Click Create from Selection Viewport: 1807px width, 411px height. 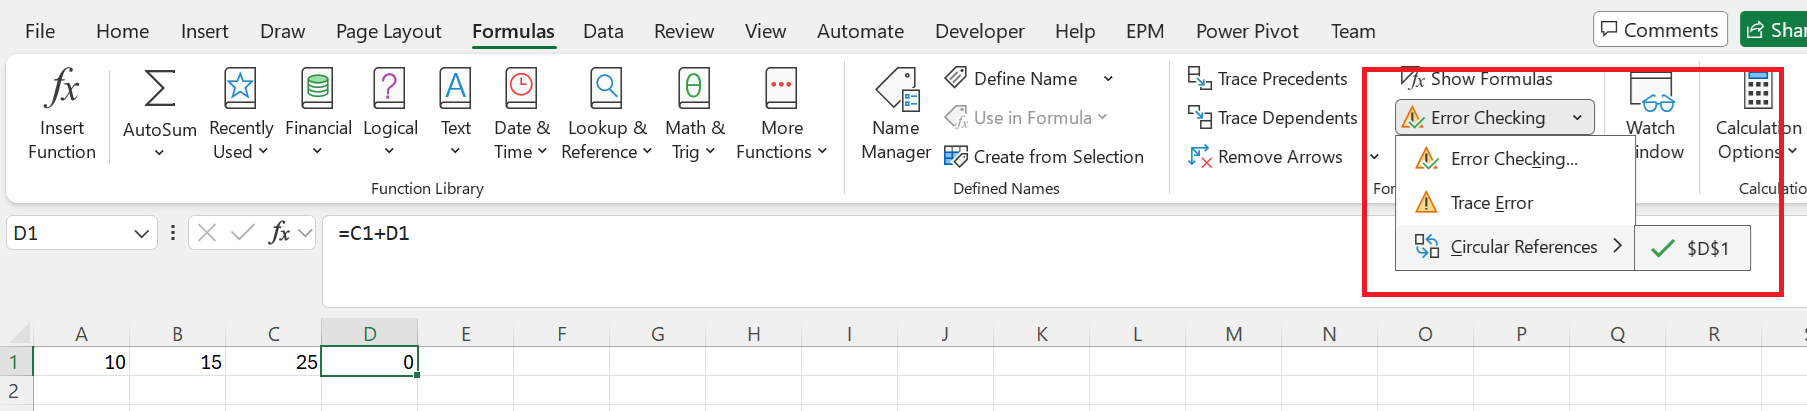pyautogui.click(x=1044, y=157)
